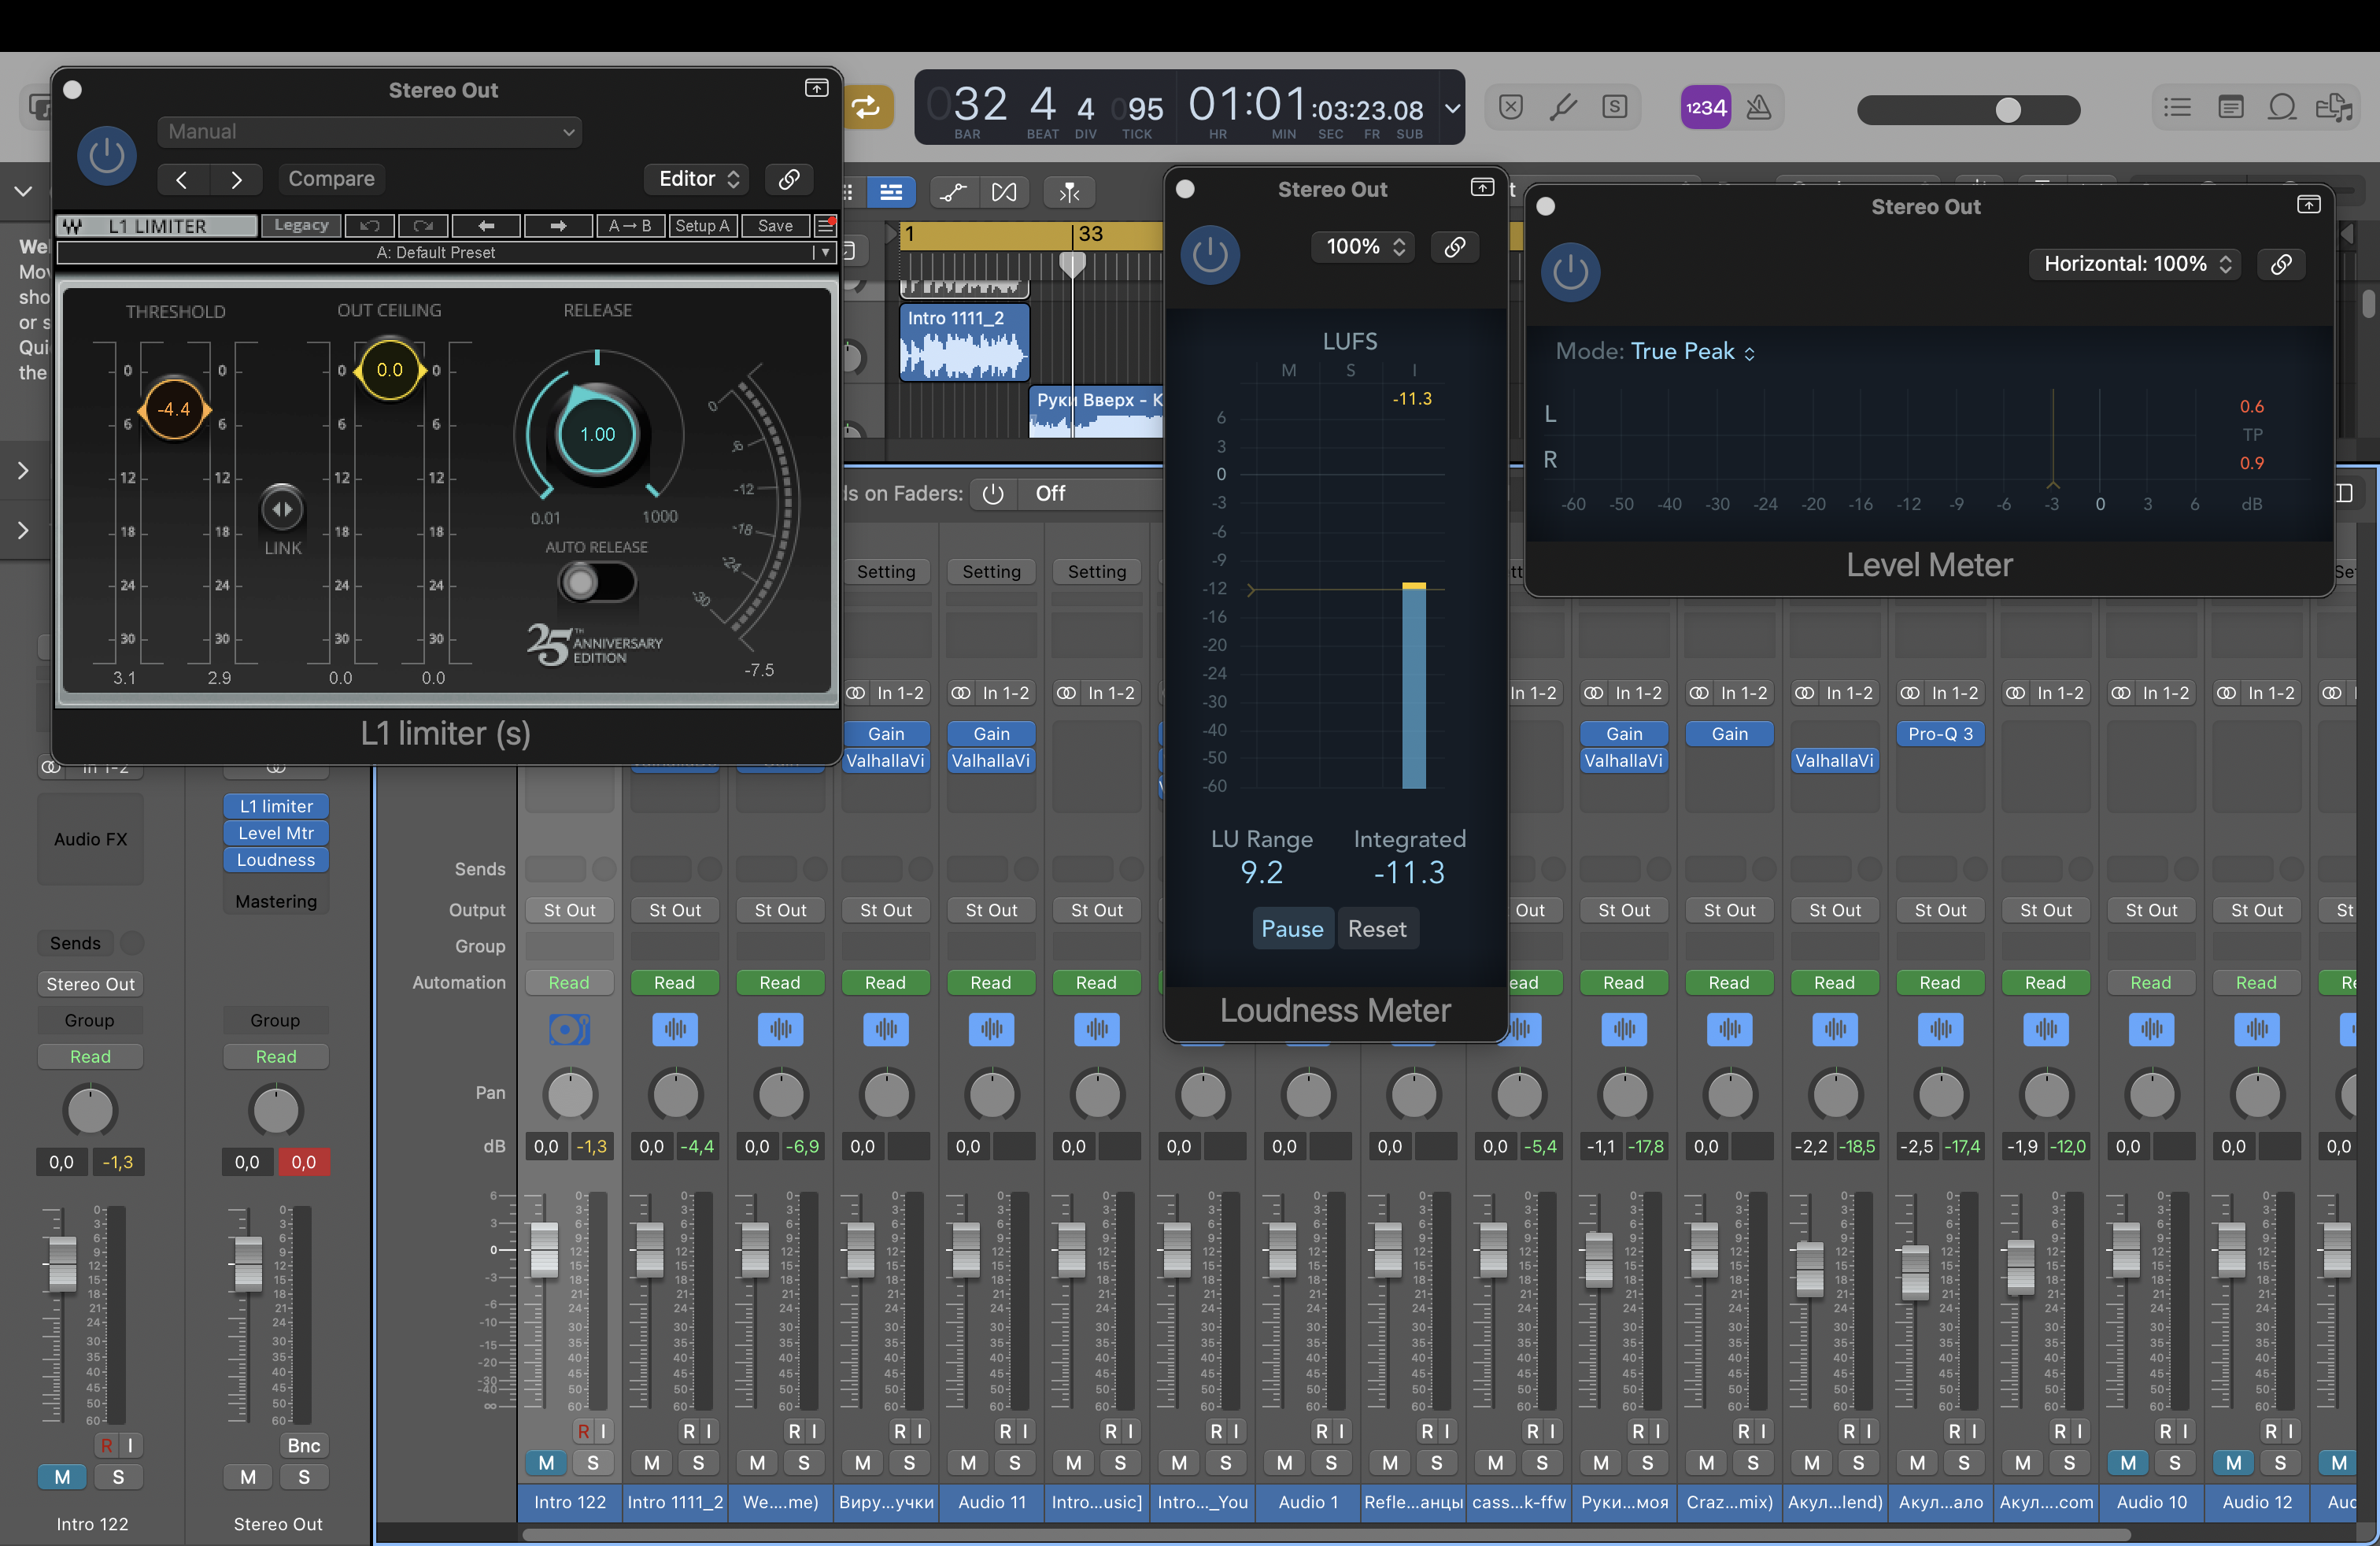
Task: Toggle L1 limiter plugin power button
Action: (107, 156)
